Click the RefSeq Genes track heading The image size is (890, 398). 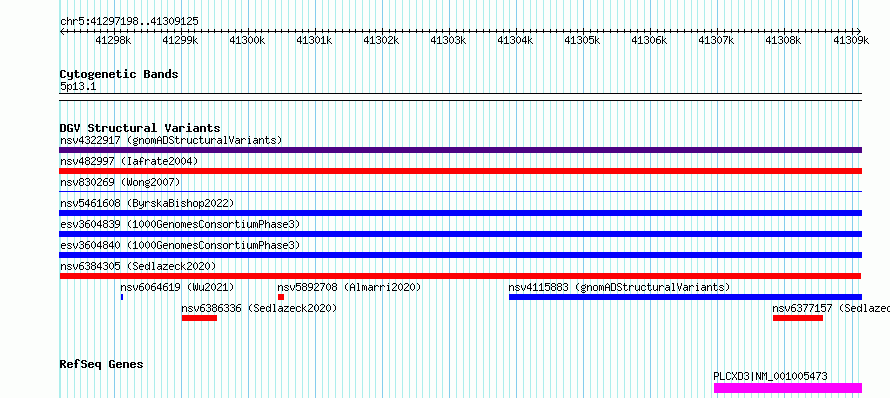[102, 364]
